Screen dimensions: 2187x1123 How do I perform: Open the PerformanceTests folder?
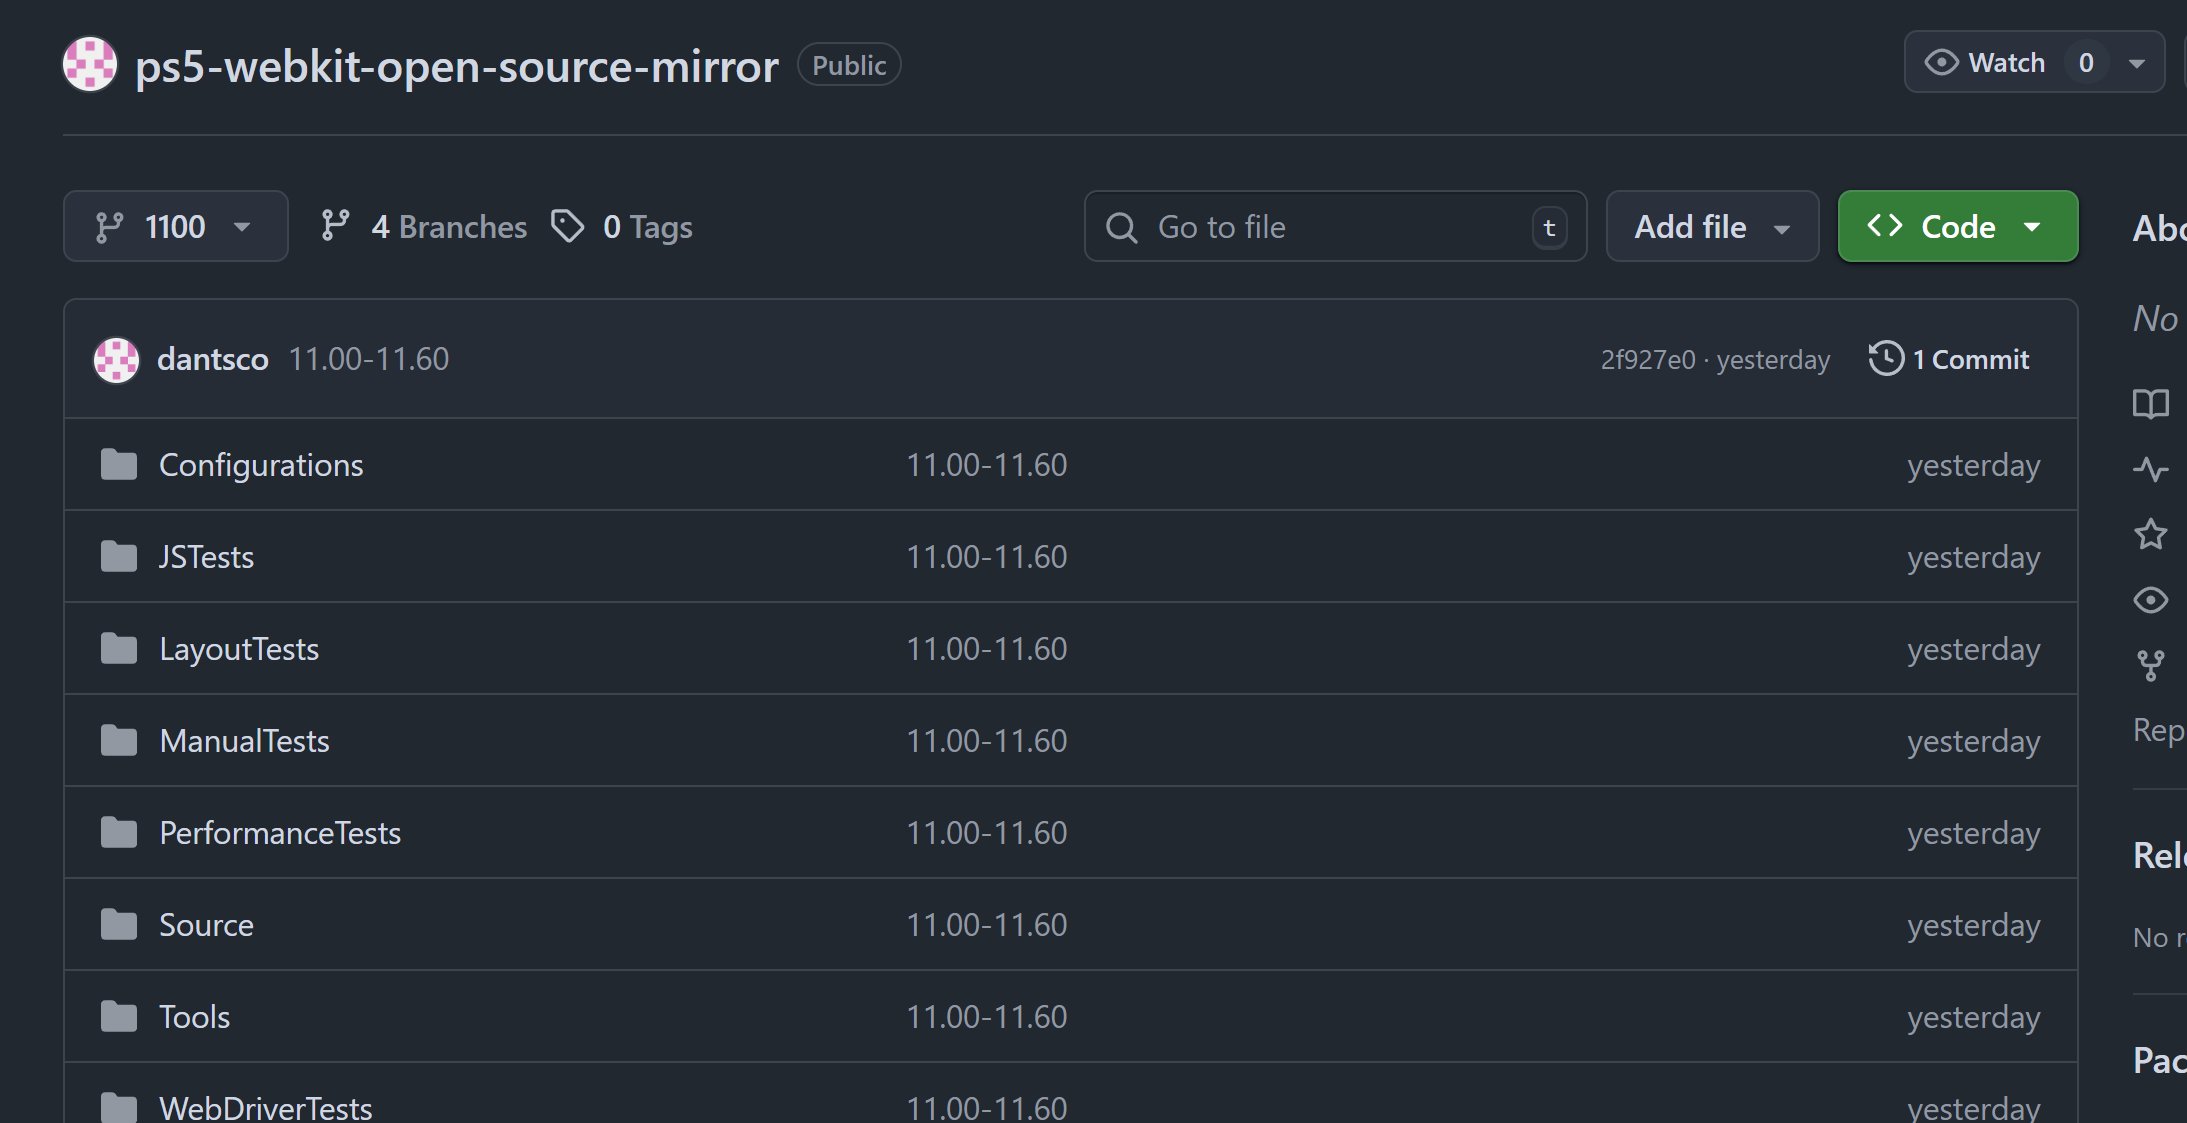click(x=280, y=833)
